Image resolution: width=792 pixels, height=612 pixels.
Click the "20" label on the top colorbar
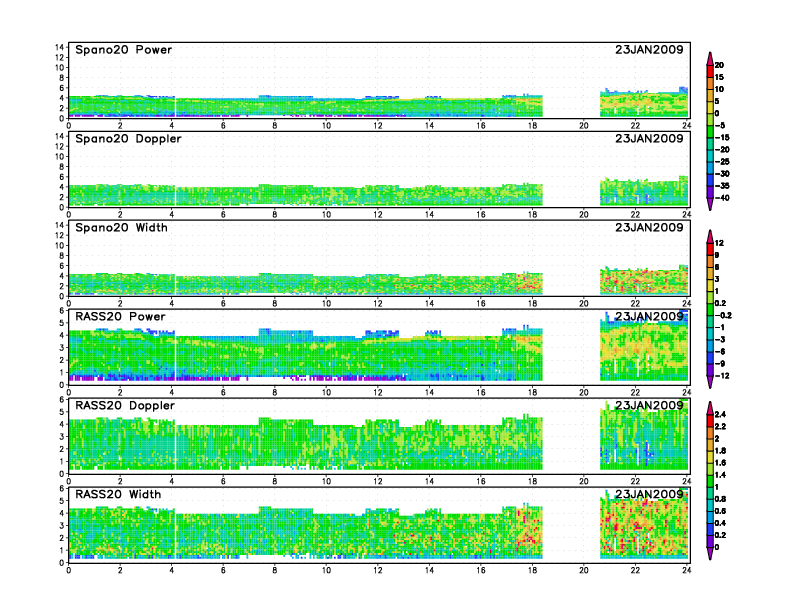[719, 65]
